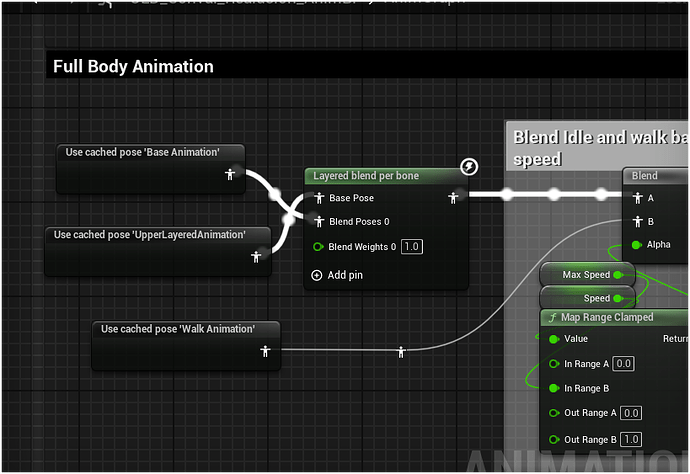
Task: Click the function icon on Map Range Clamped
Action: coord(553,317)
